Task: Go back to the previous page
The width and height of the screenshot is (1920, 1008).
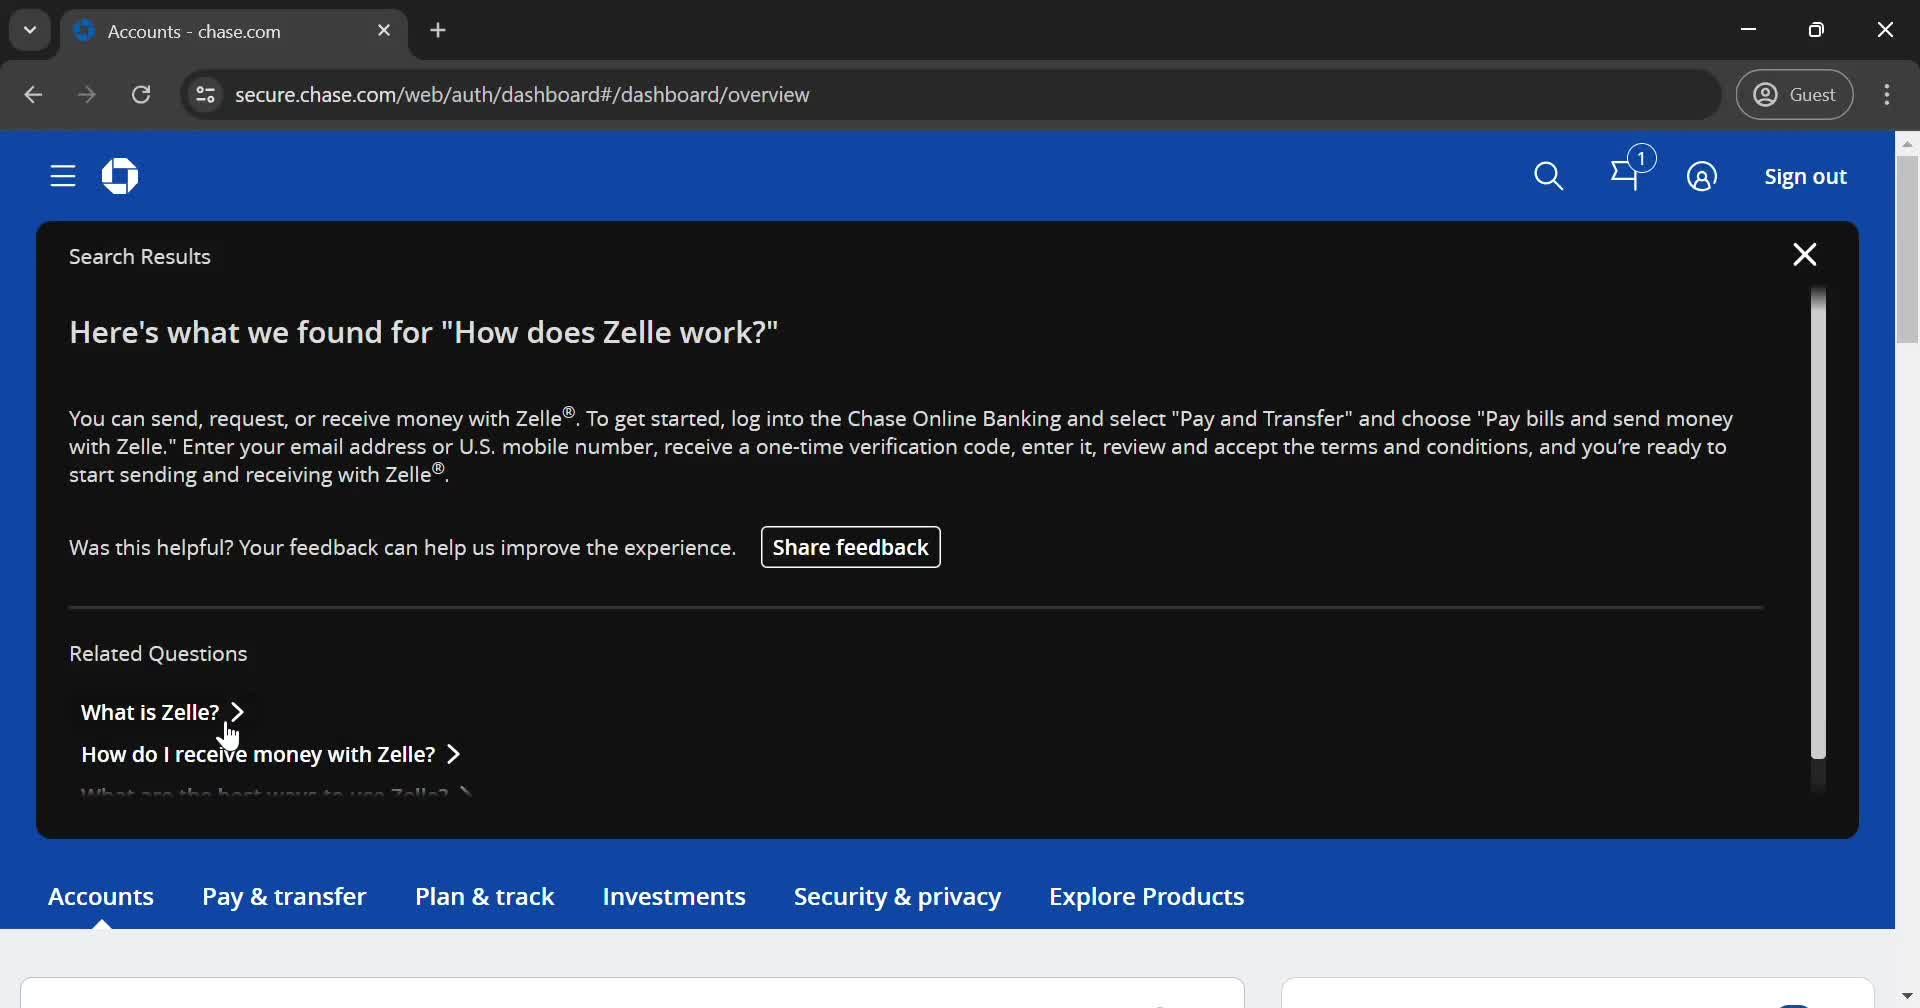Action: pos(33,95)
